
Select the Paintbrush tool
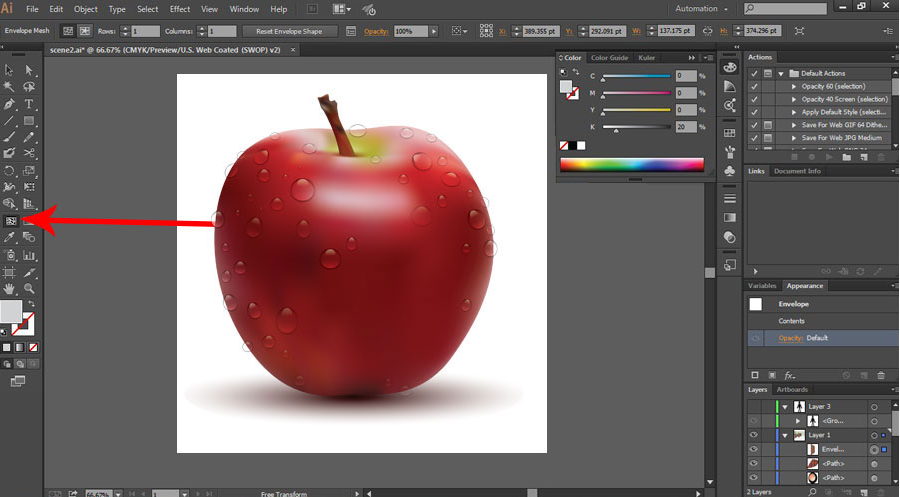coord(9,137)
